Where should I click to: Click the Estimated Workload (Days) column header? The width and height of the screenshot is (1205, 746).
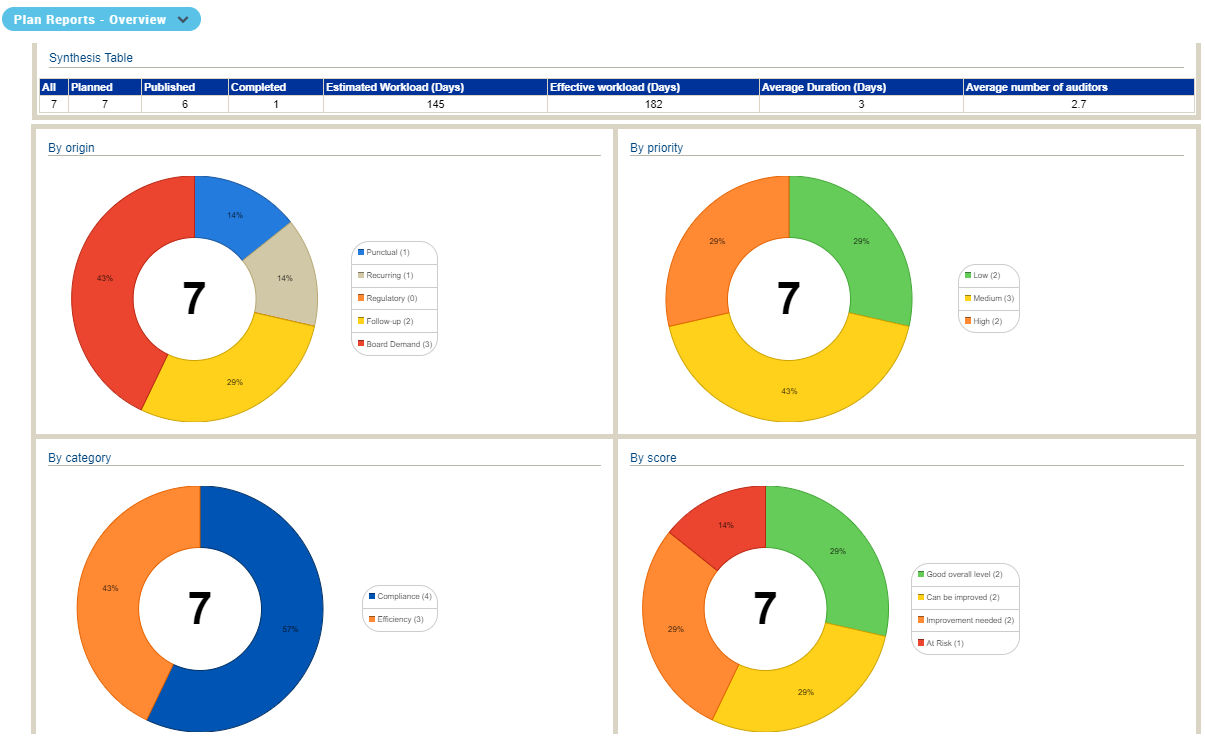[x=435, y=87]
